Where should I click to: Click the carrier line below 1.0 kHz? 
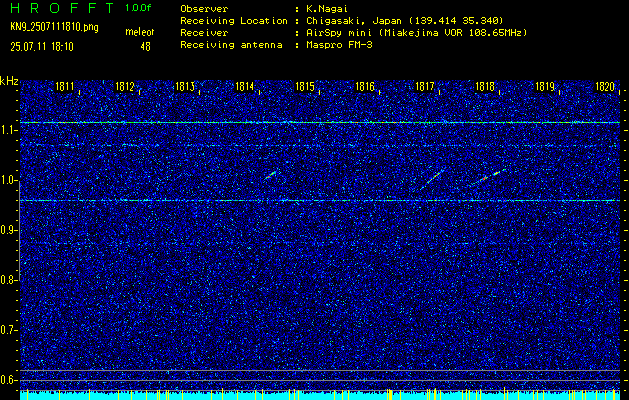(x=320, y=200)
